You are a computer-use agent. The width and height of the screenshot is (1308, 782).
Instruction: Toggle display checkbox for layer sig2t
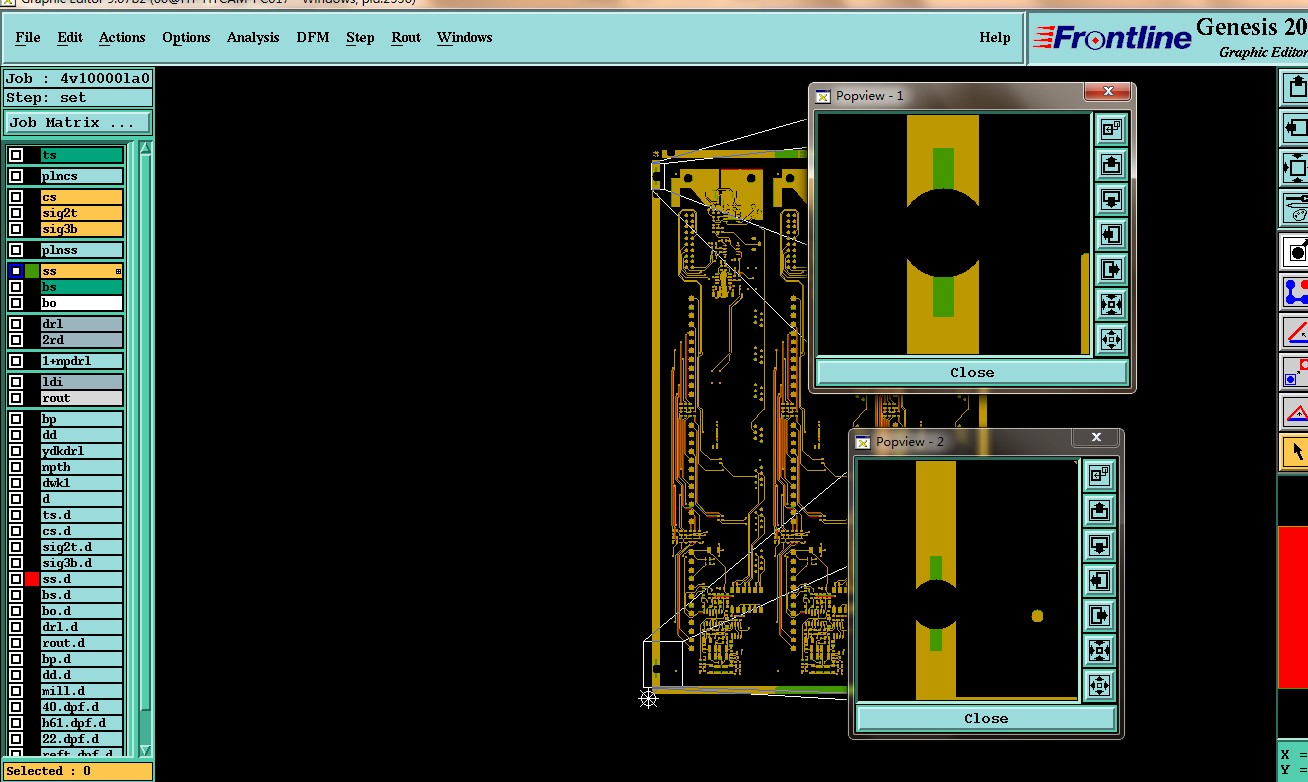point(16,213)
